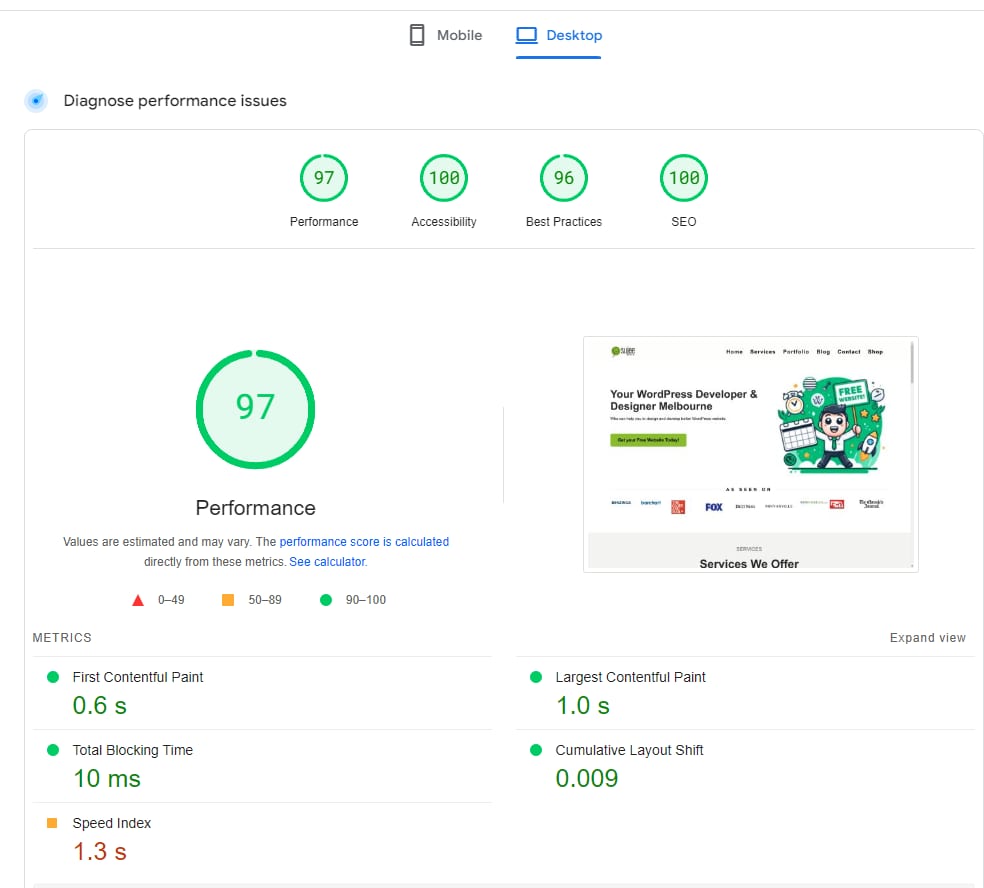This screenshot has height=888, width=984.
Task: Click the 1.3 s value
Action: coord(100,852)
